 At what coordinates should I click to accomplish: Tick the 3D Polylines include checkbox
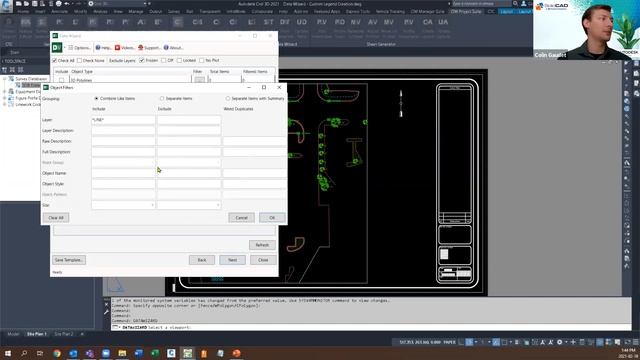pos(61,80)
